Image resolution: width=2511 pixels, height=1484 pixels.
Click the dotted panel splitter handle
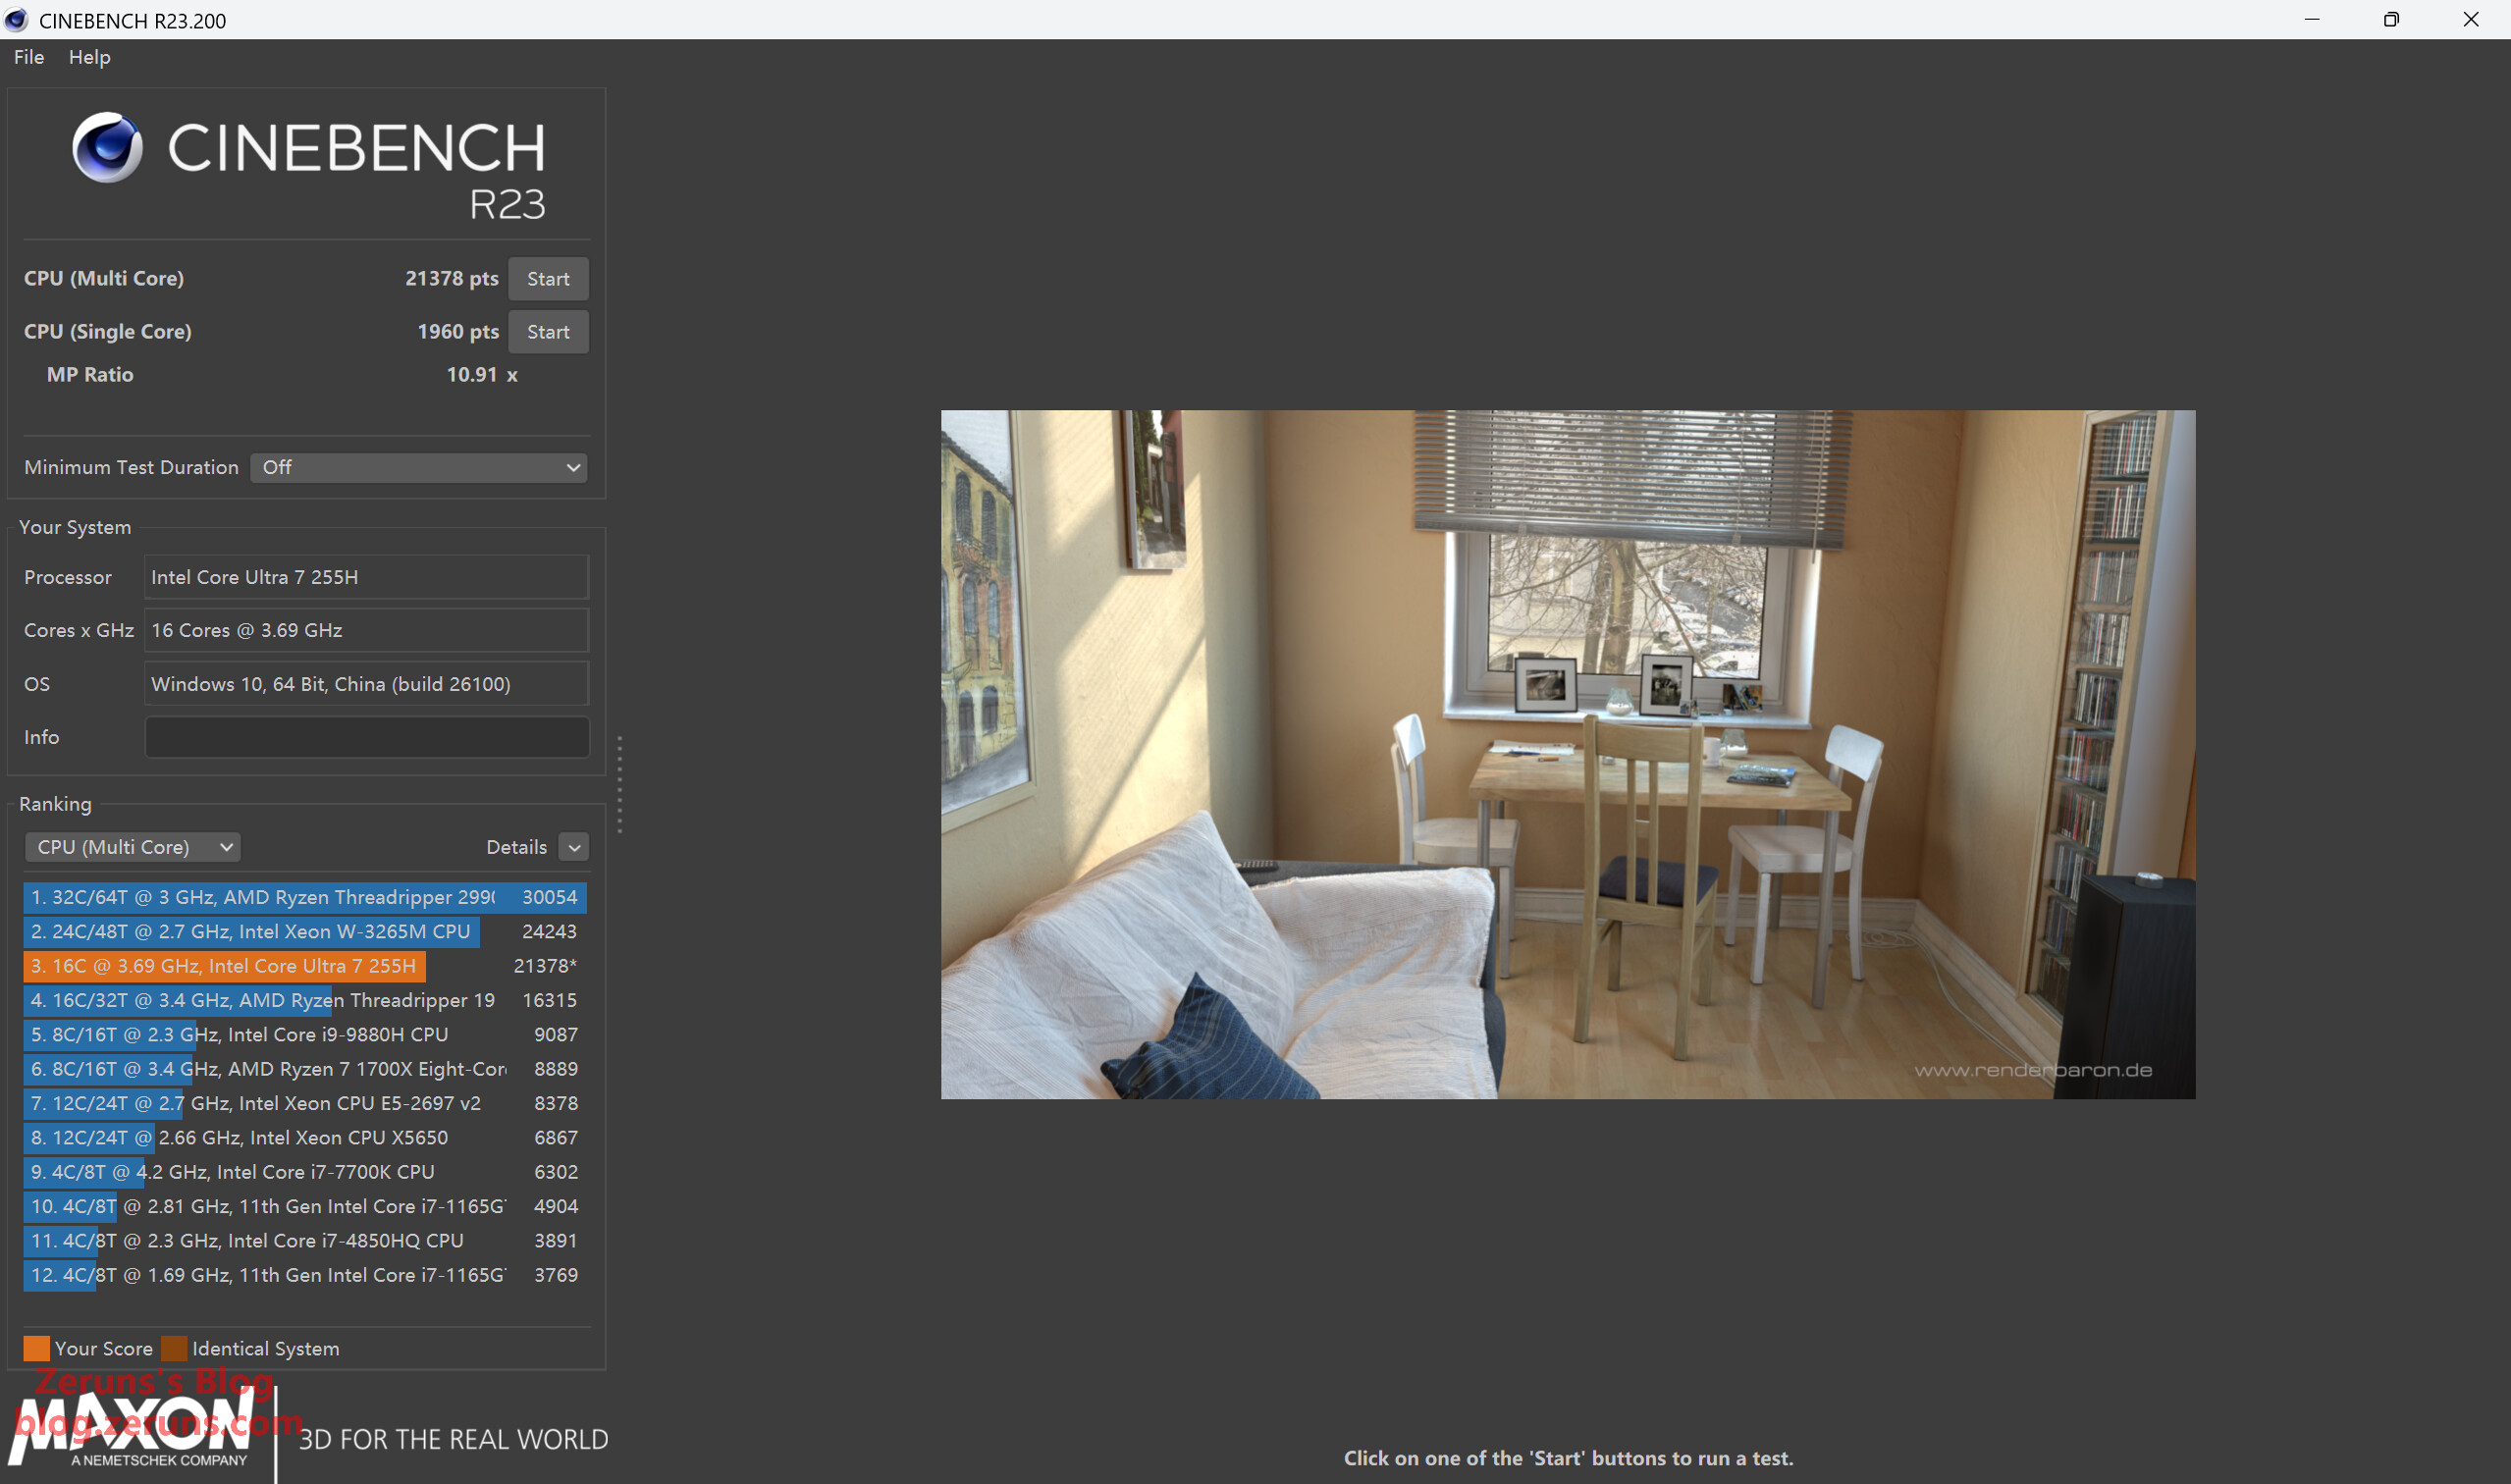[620, 784]
